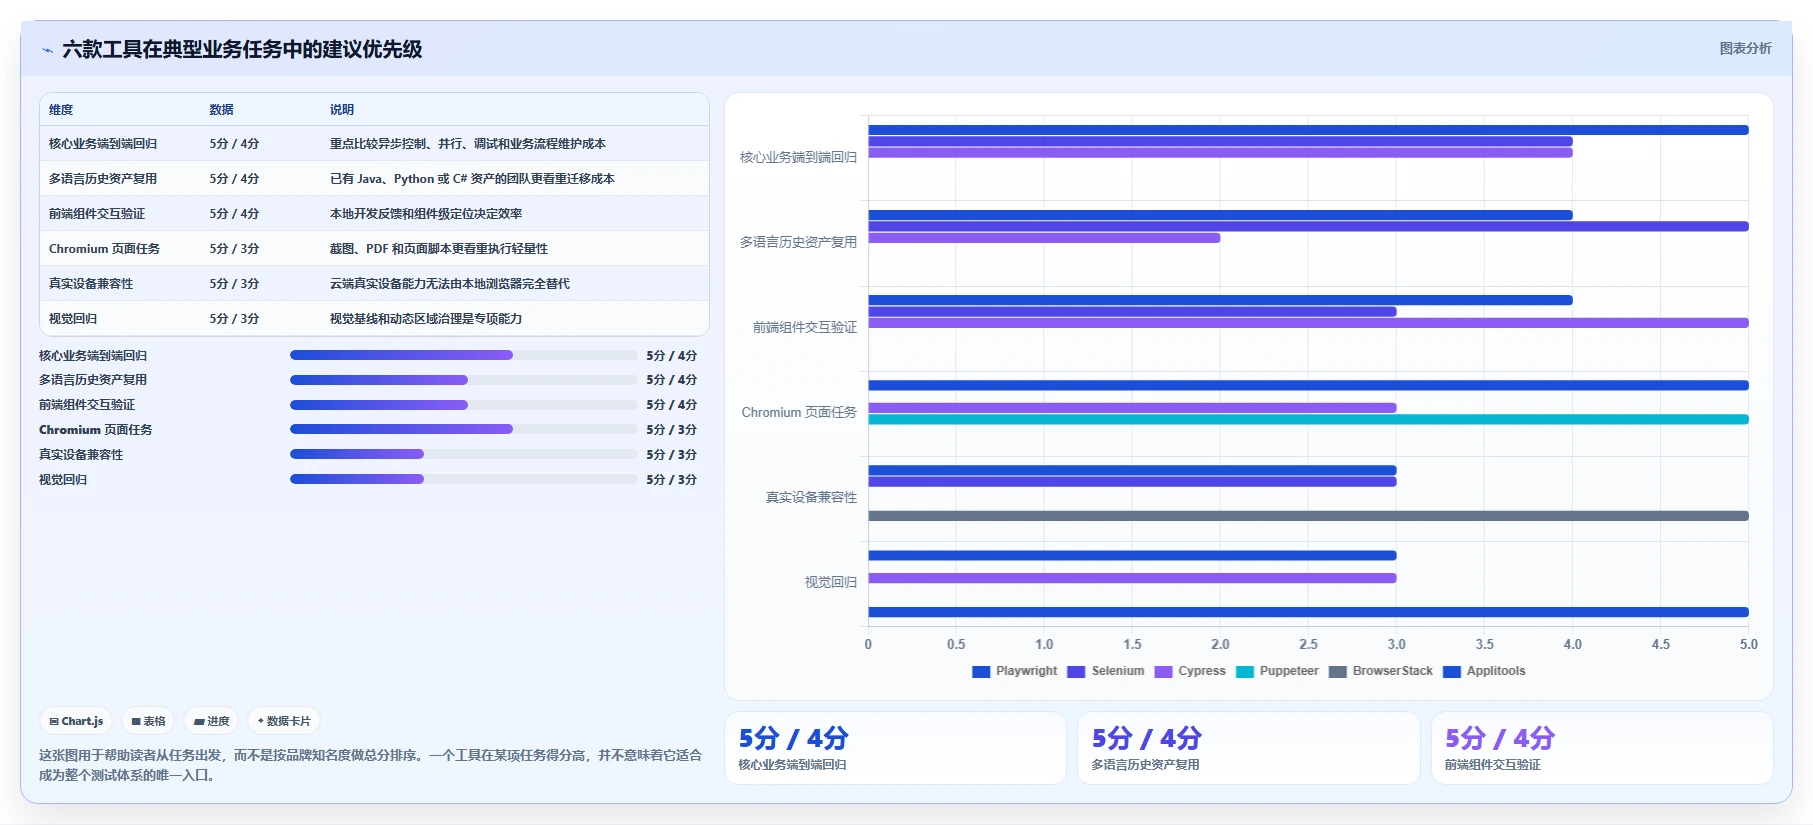
Task: Click the 表格 tag chip
Action: point(148,721)
